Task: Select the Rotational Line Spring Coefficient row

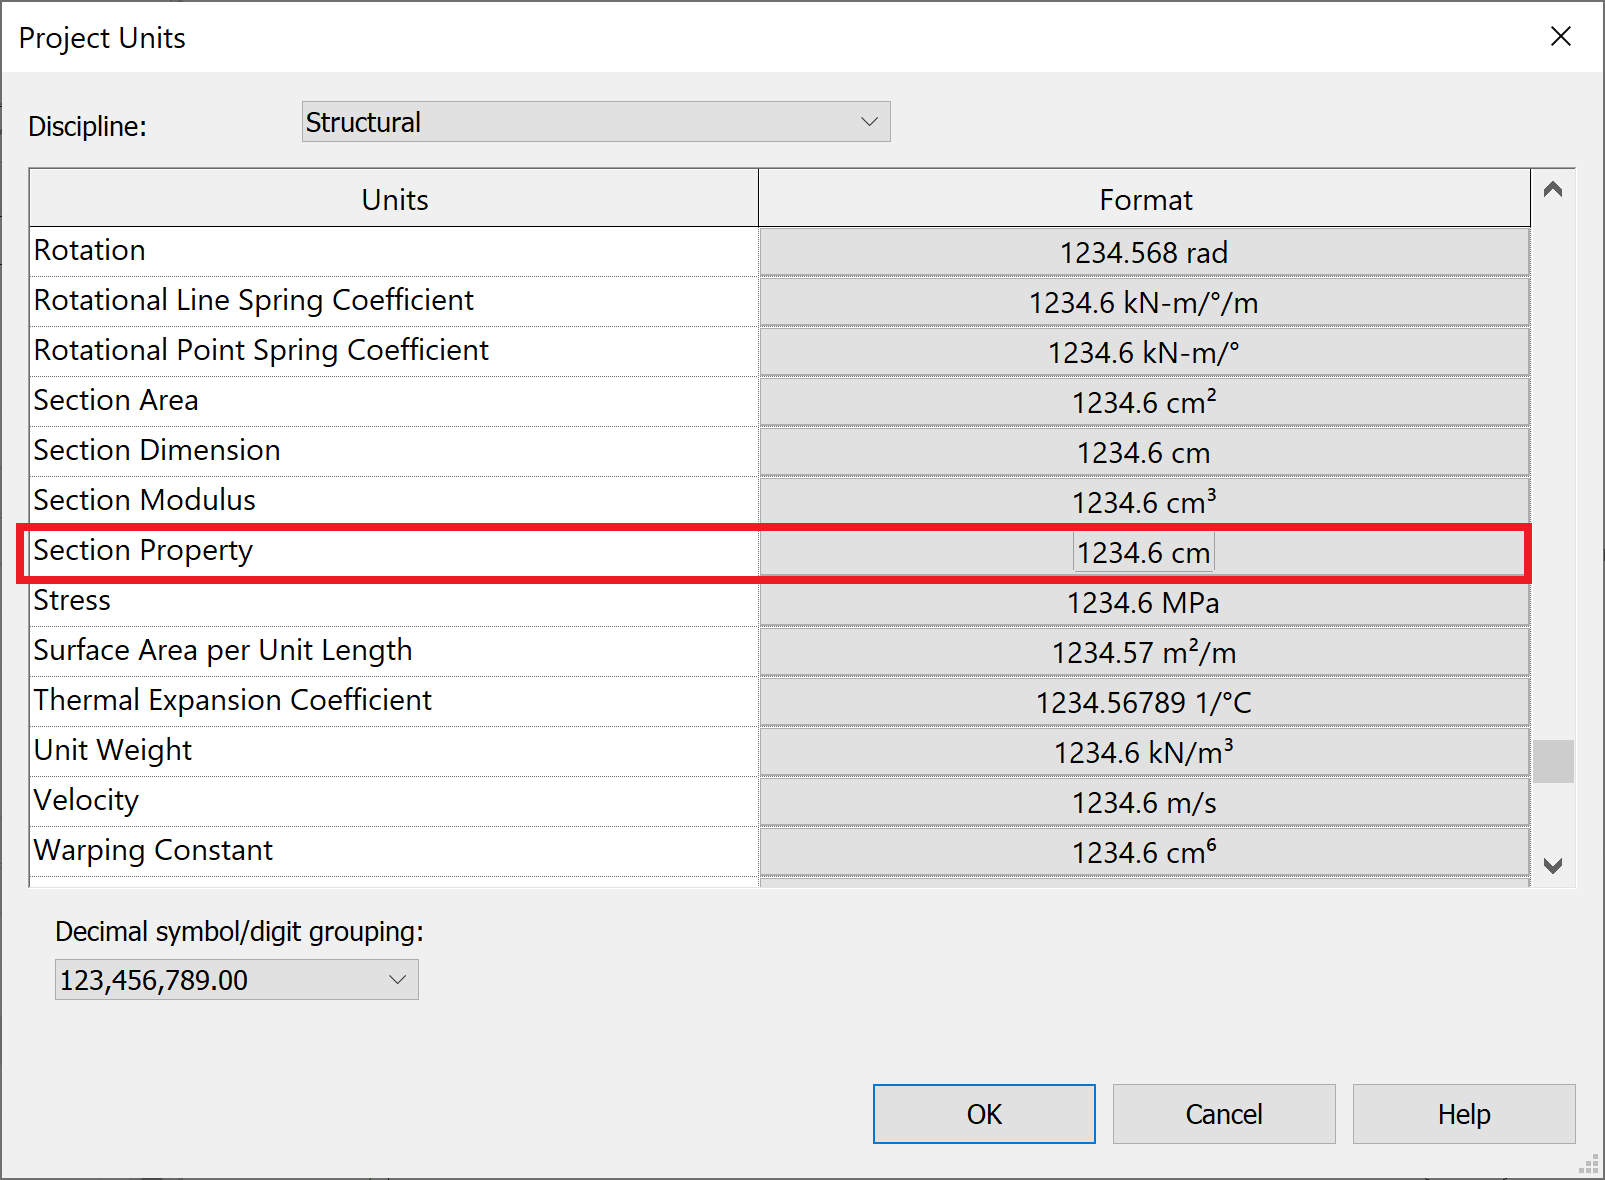Action: point(394,301)
